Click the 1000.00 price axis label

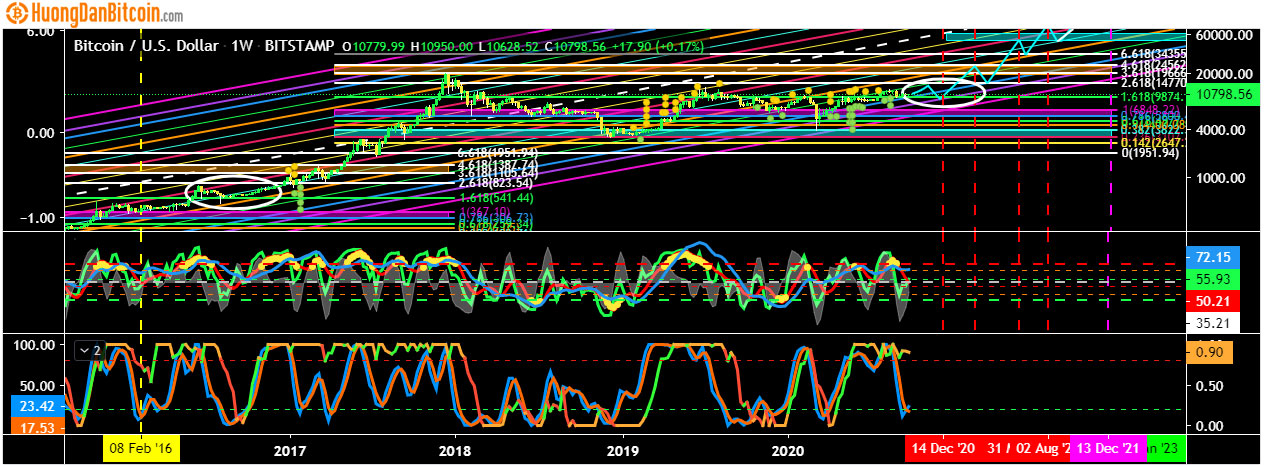[1220, 178]
